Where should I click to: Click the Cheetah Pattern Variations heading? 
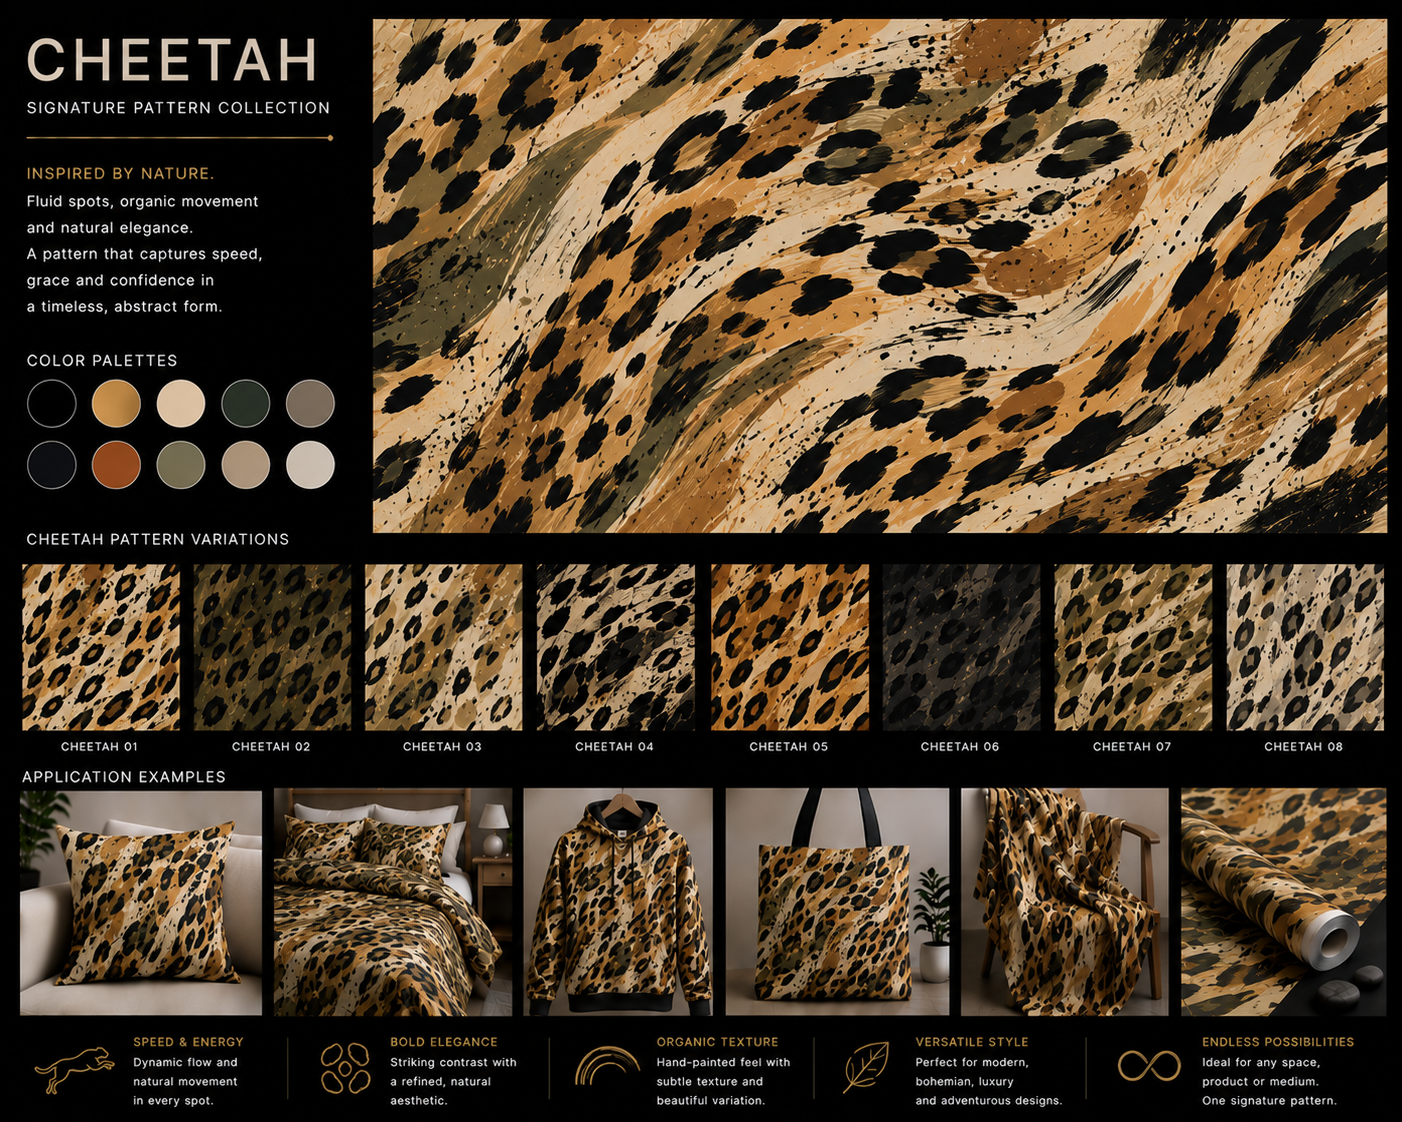coord(158,539)
